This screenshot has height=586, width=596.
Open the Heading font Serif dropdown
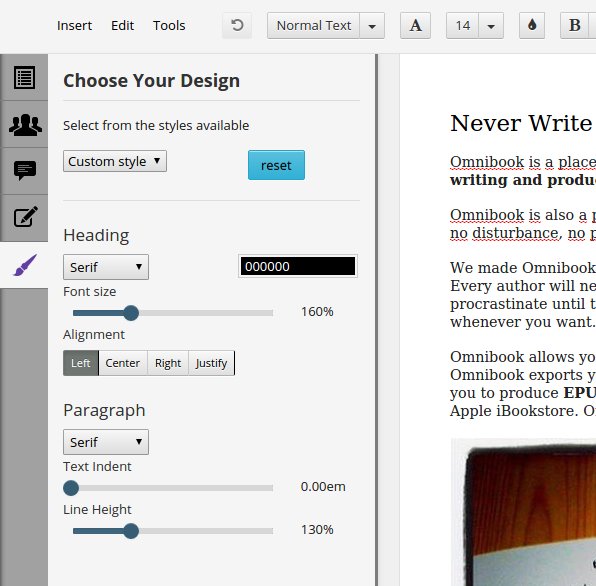tap(106, 267)
